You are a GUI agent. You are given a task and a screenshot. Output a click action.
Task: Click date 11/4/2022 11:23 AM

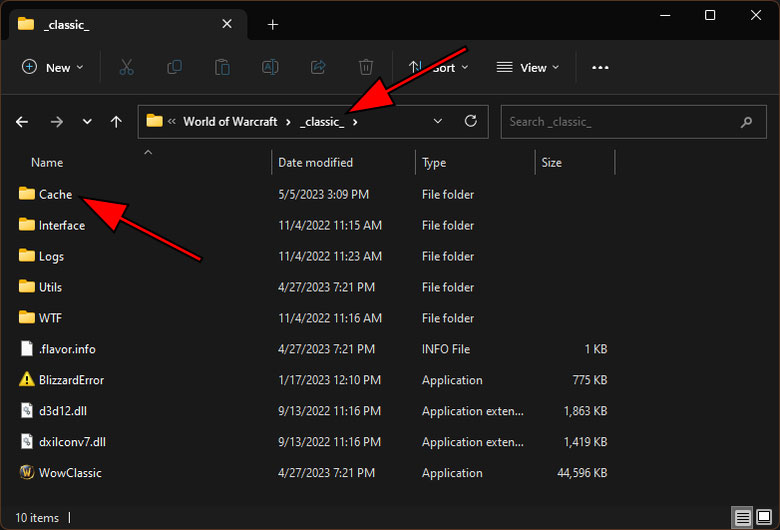pyautogui.click(x=330, y=256)
